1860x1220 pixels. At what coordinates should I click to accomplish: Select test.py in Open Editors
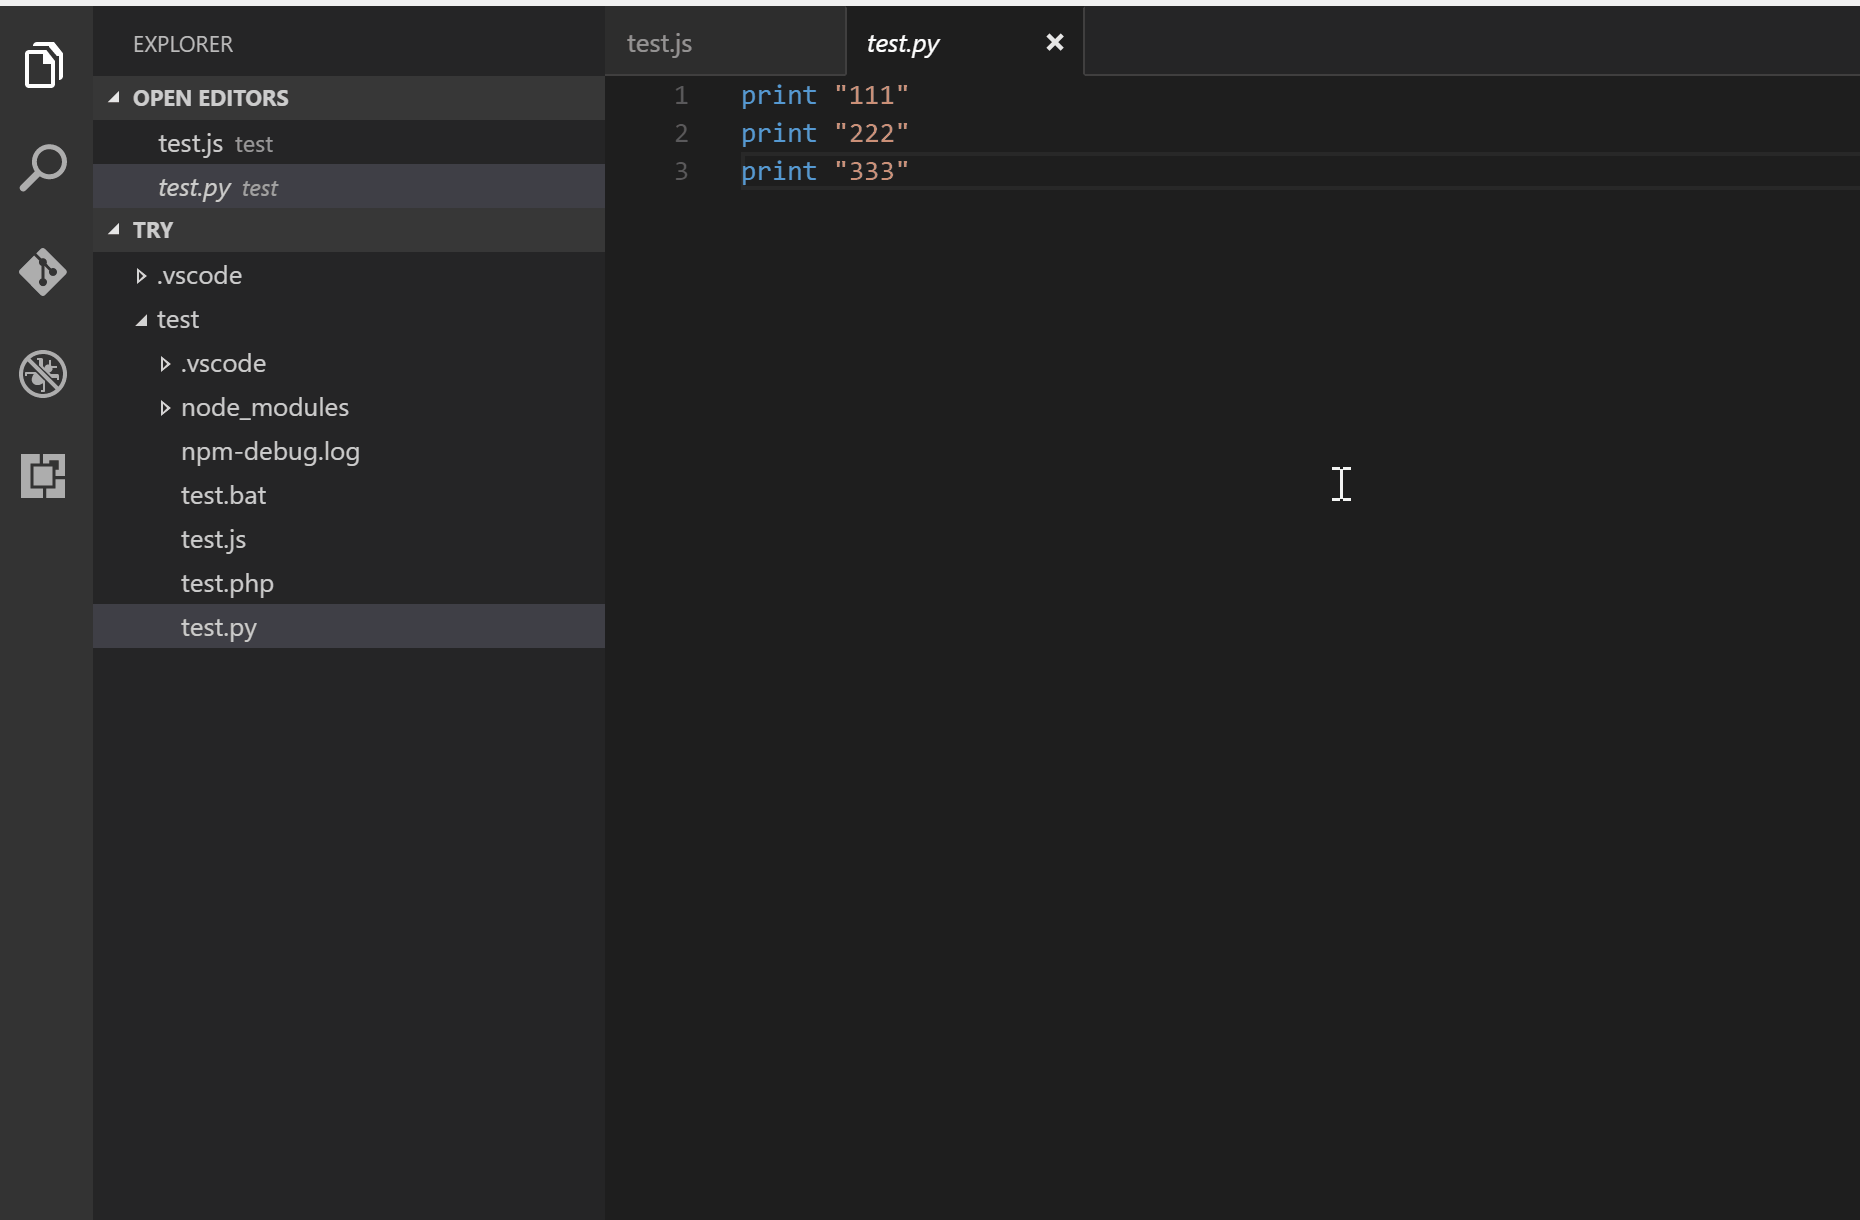point(196,187)
